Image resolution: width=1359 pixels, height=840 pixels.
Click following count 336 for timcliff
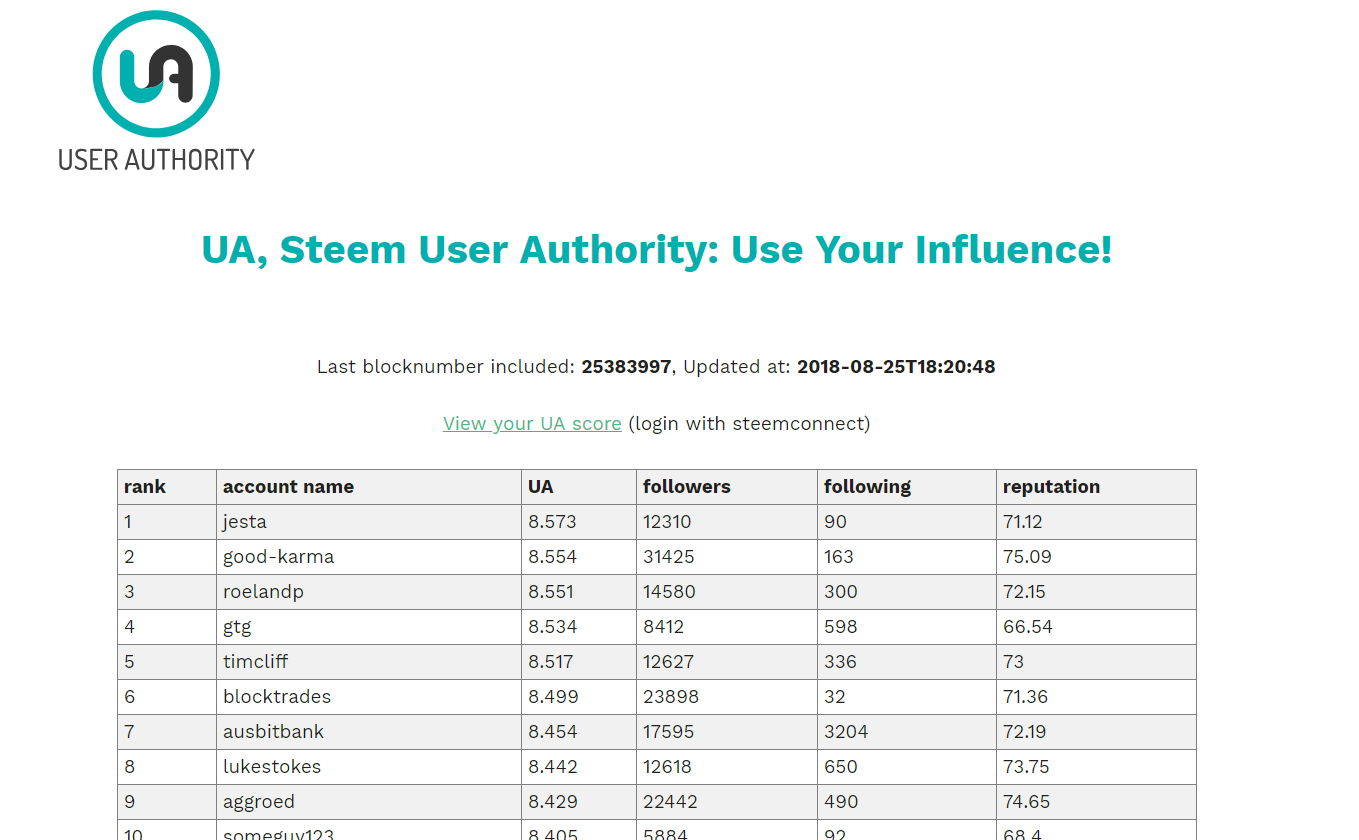click(841, 662)
